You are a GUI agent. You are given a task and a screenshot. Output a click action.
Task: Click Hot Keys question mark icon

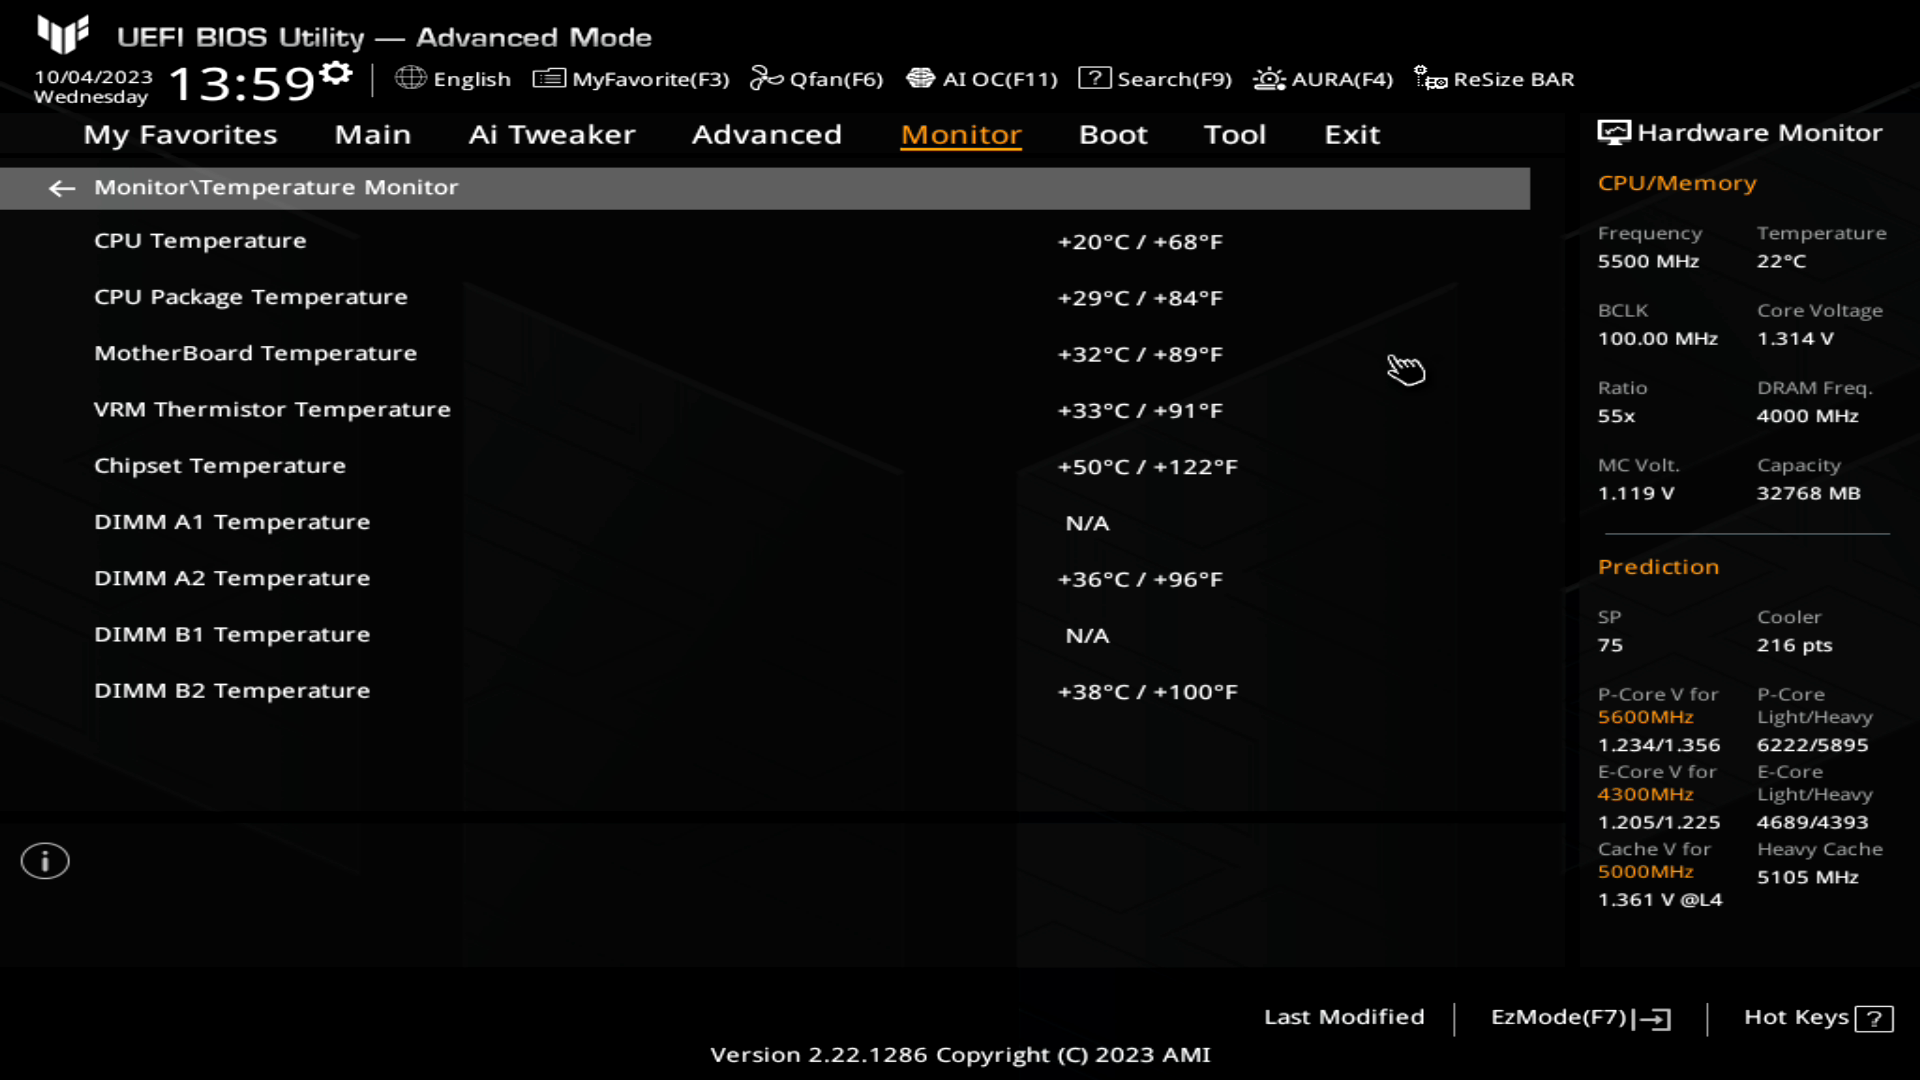pyautogui.click(x=1874, y=1019)
